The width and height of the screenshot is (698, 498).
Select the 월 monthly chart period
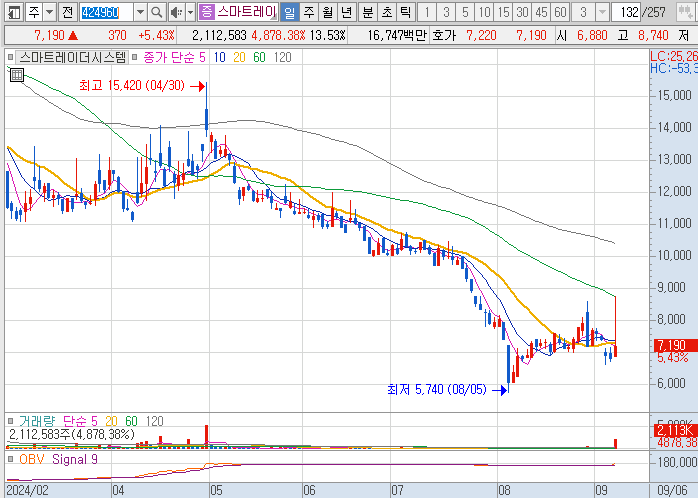pyautogui.click(x=328, y=12)
